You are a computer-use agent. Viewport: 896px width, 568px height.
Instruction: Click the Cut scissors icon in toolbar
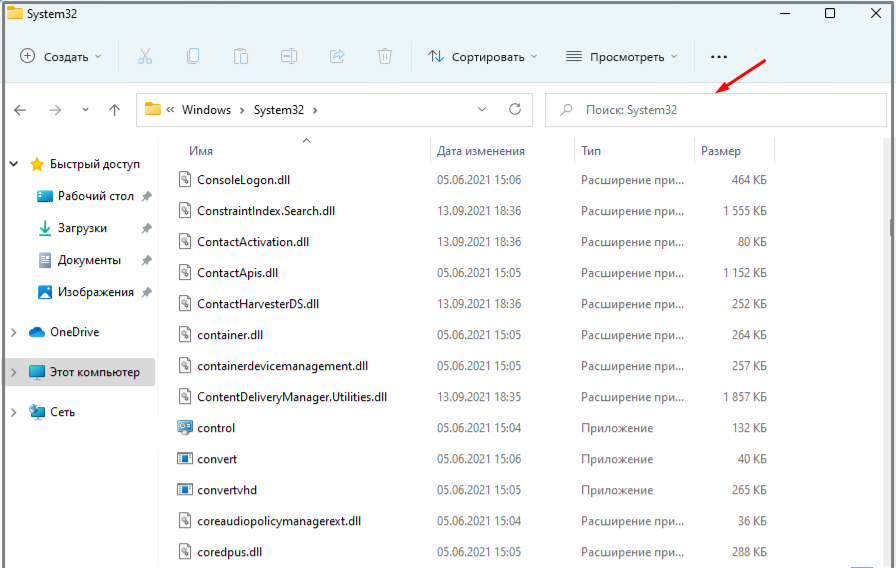point(144,57)
